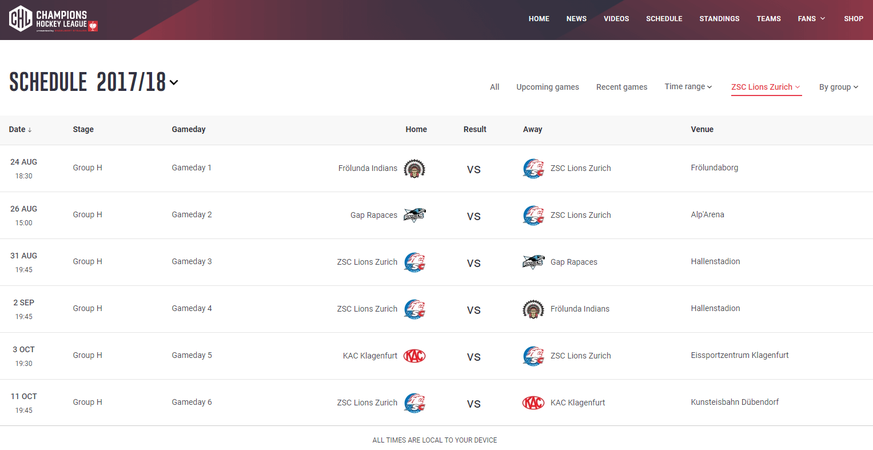873x450 pixels.
Task: Click KAC Klagenfurt home team, Gameday 5
Action: click(370, 355)
